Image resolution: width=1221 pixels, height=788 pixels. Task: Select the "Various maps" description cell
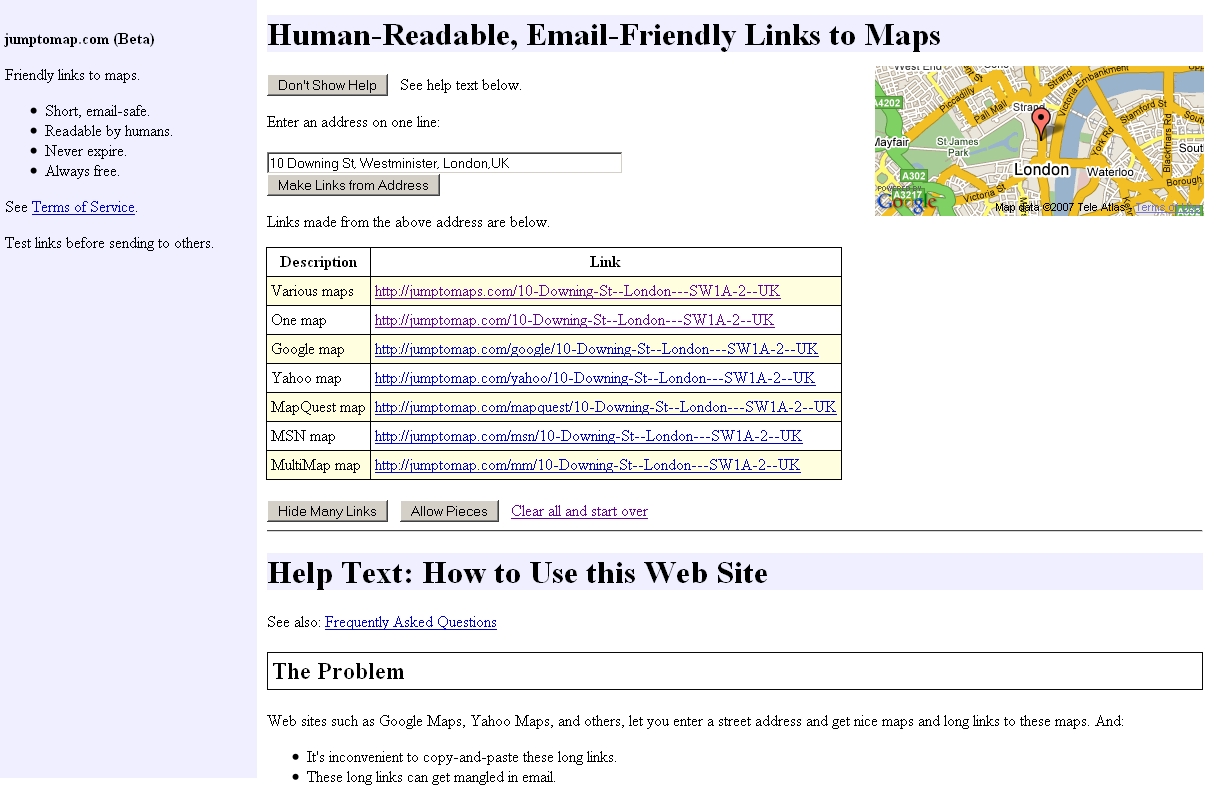[318, 291]
